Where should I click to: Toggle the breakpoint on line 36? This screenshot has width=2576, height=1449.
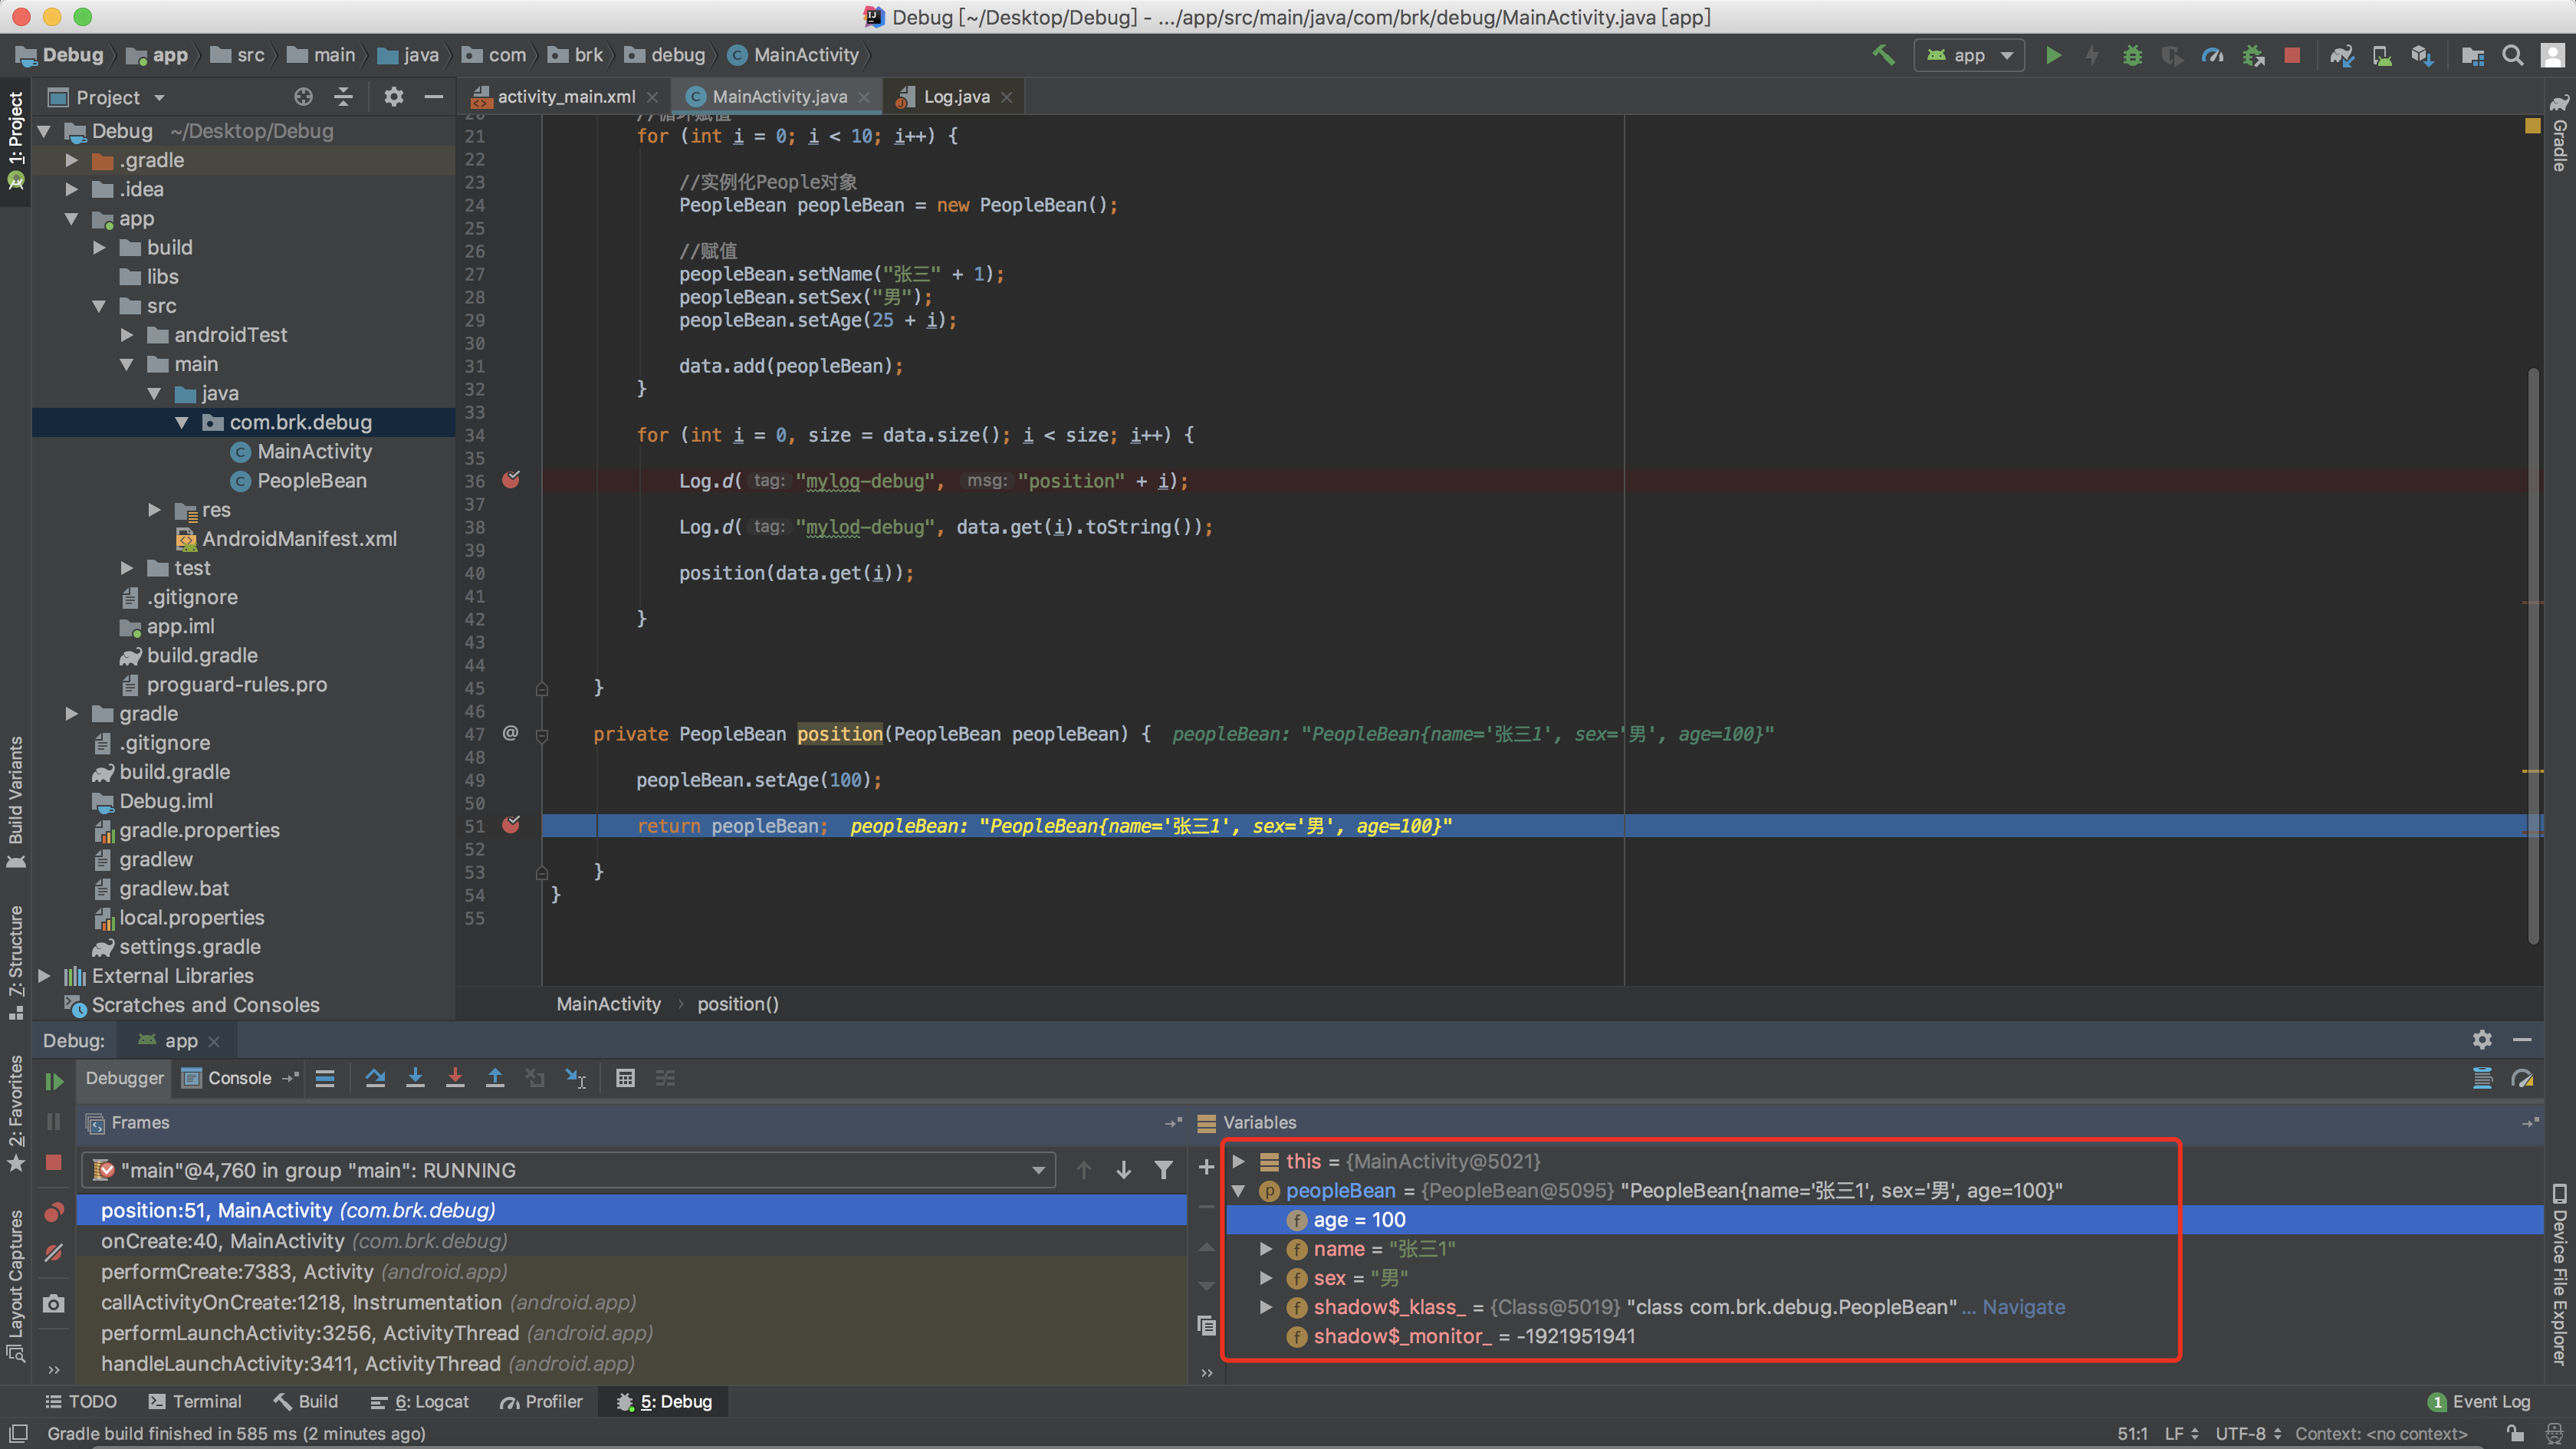click(x=511, y=480)
